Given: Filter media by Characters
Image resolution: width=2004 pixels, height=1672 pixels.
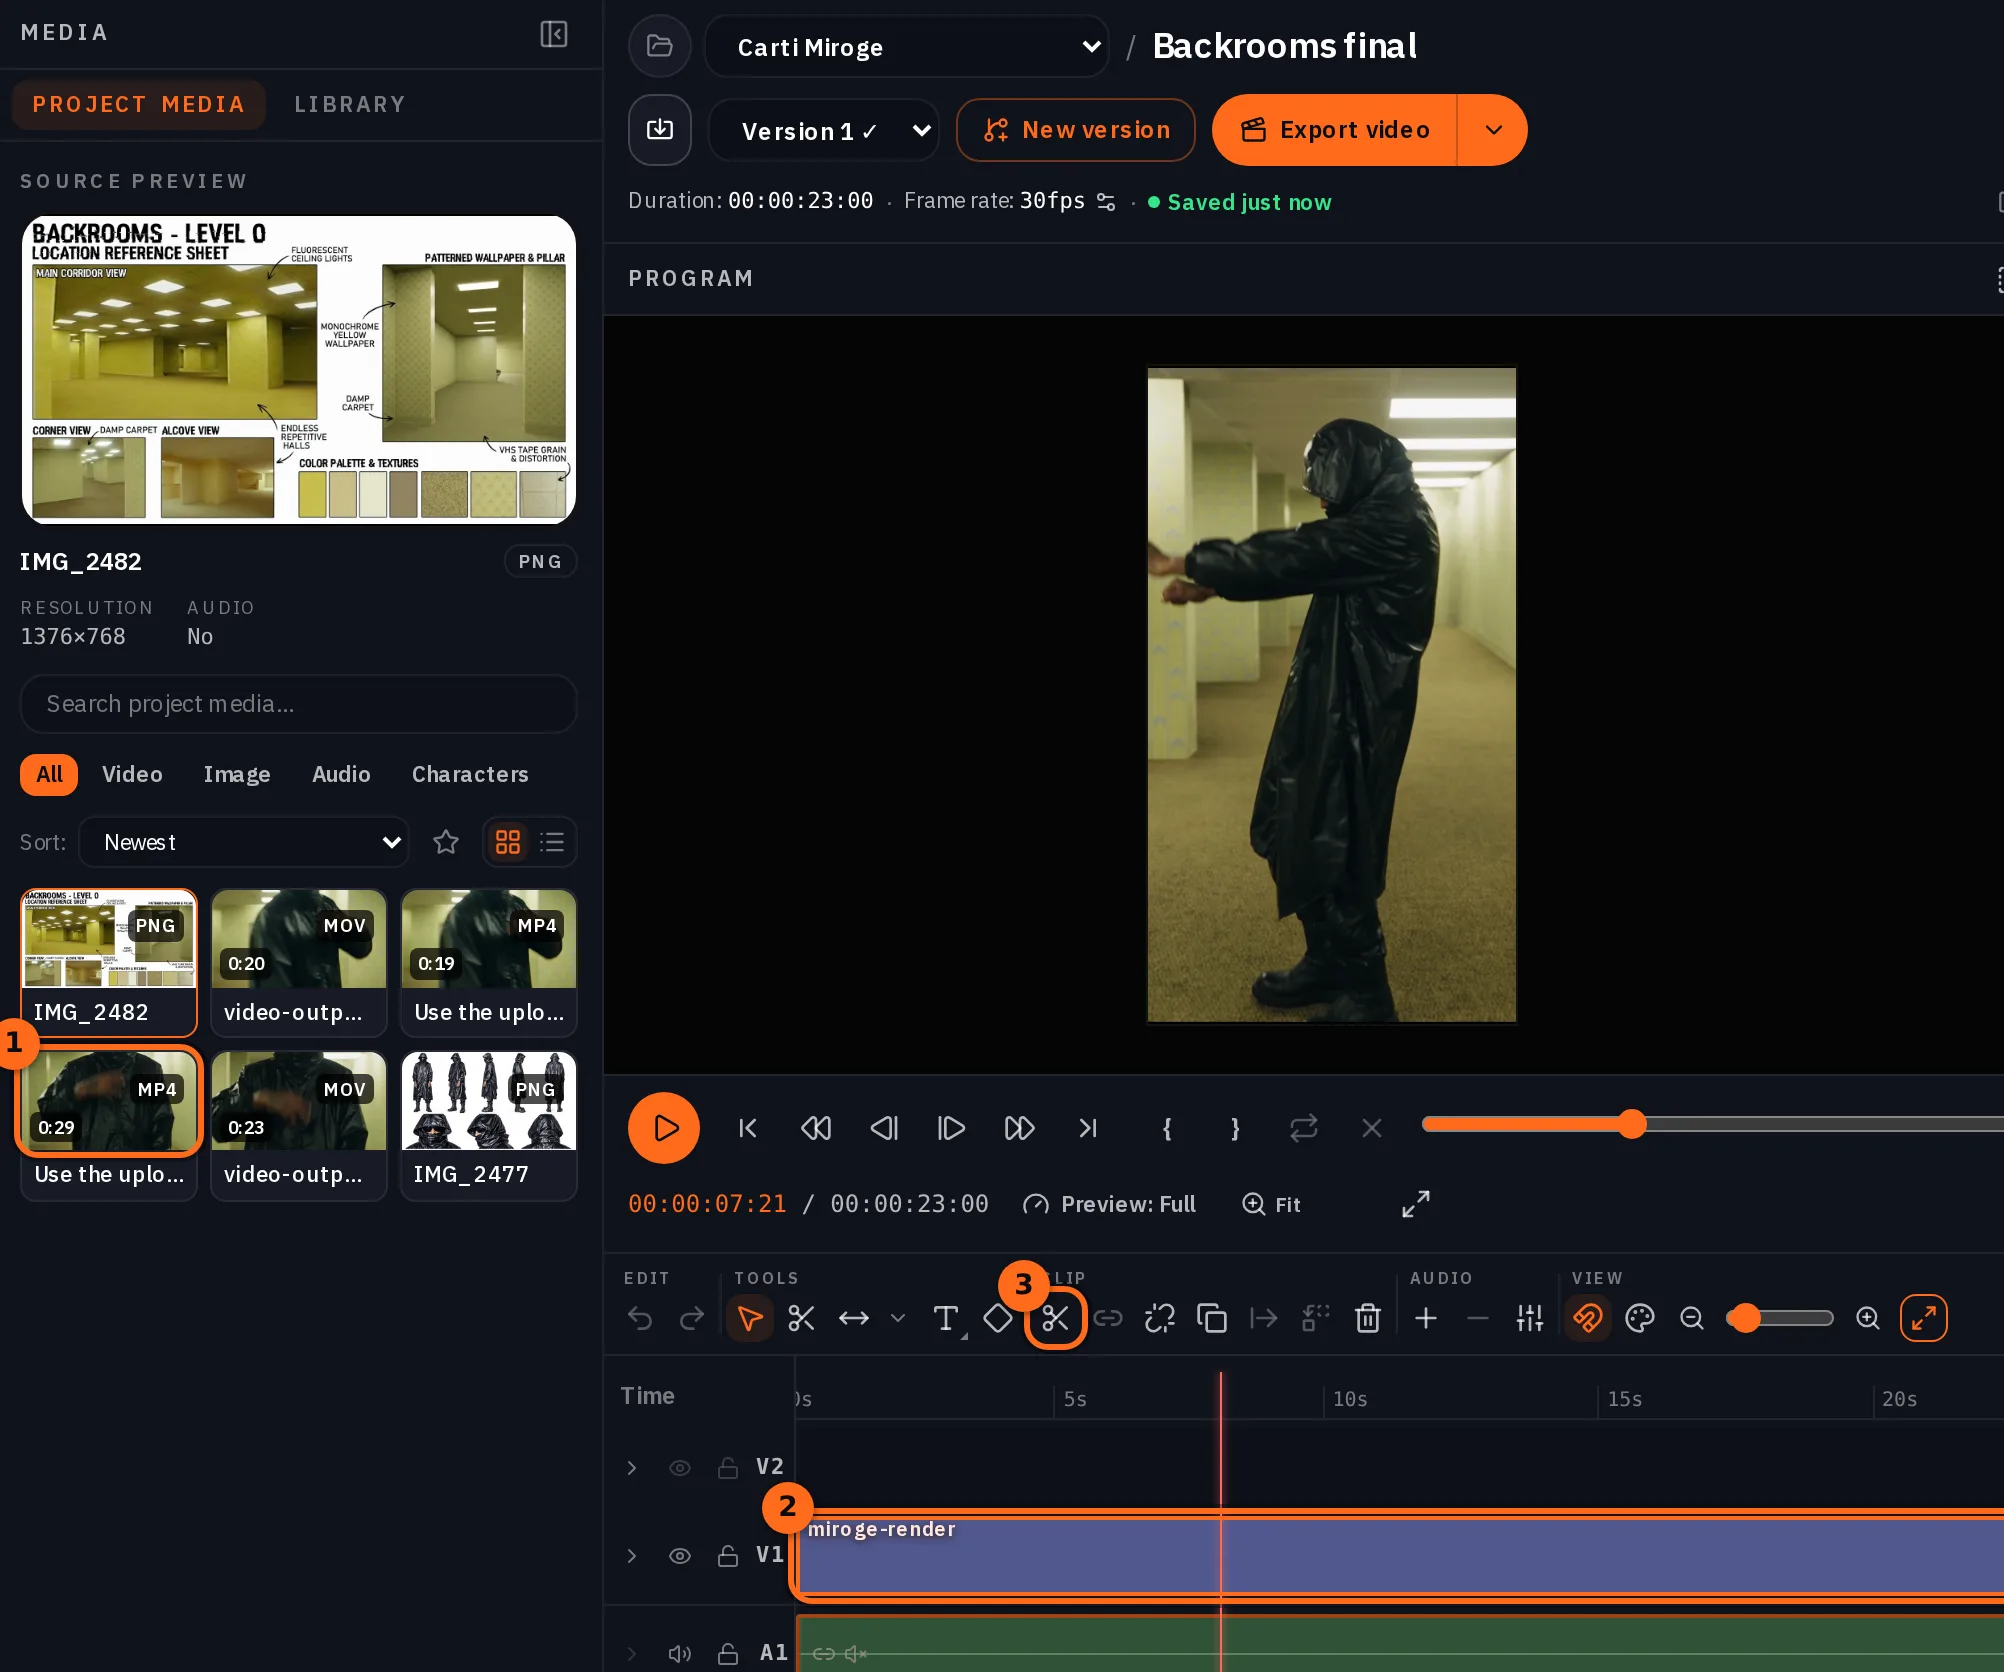Looking at the screenshot, I should (470, 774).
